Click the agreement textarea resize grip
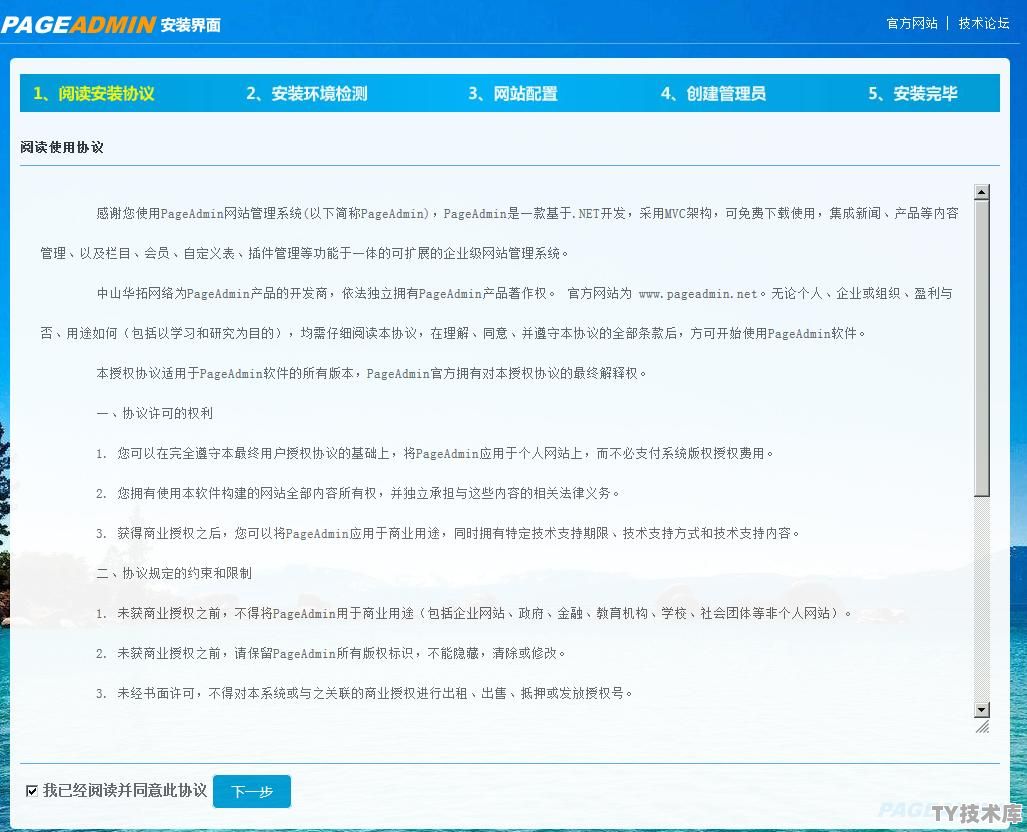 pyautogui.click(x=982, y=727)
